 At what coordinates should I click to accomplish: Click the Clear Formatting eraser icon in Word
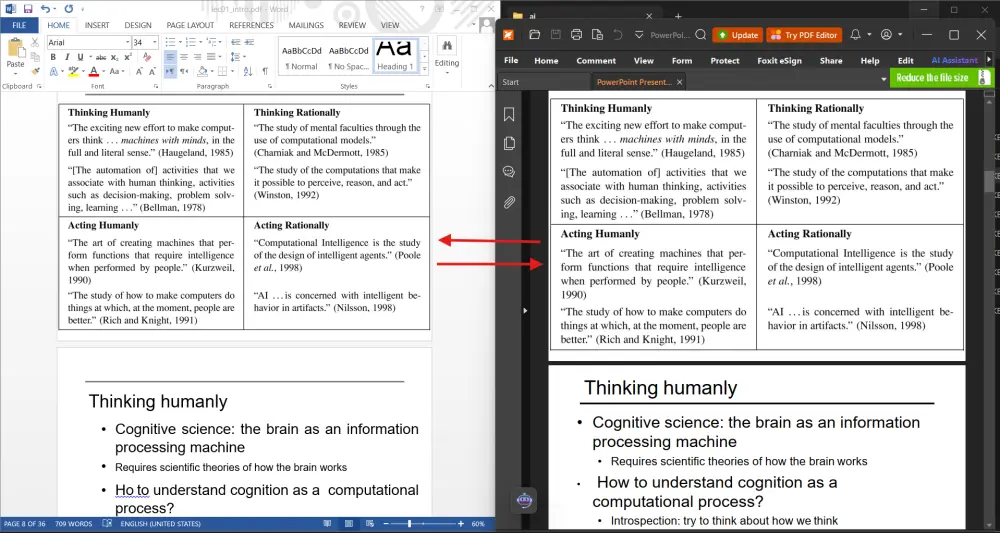tap(147, 57)
